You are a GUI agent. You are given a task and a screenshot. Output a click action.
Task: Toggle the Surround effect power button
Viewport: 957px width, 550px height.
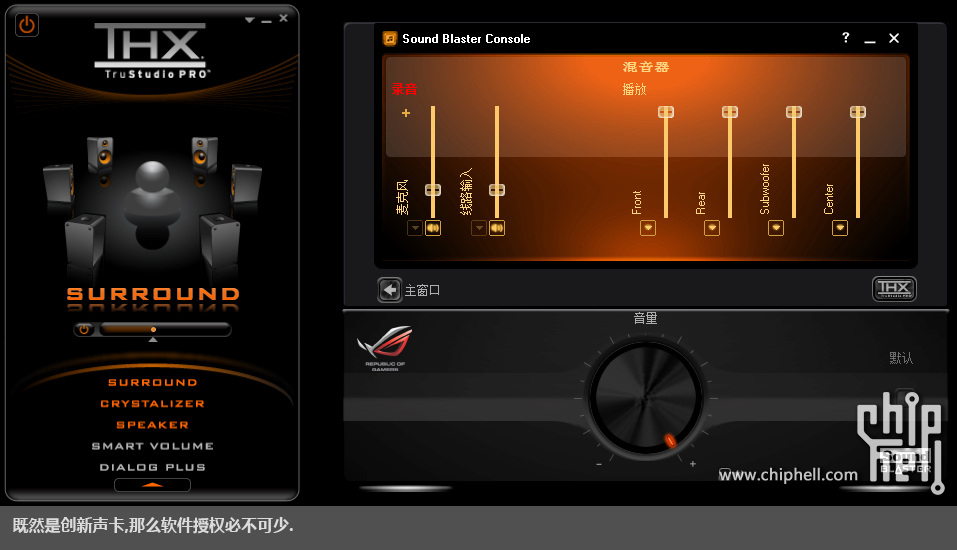[x=84, y=330]
